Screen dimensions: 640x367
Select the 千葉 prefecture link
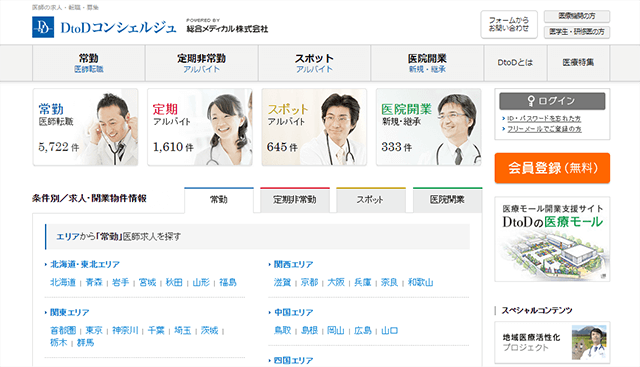(156, 330)
